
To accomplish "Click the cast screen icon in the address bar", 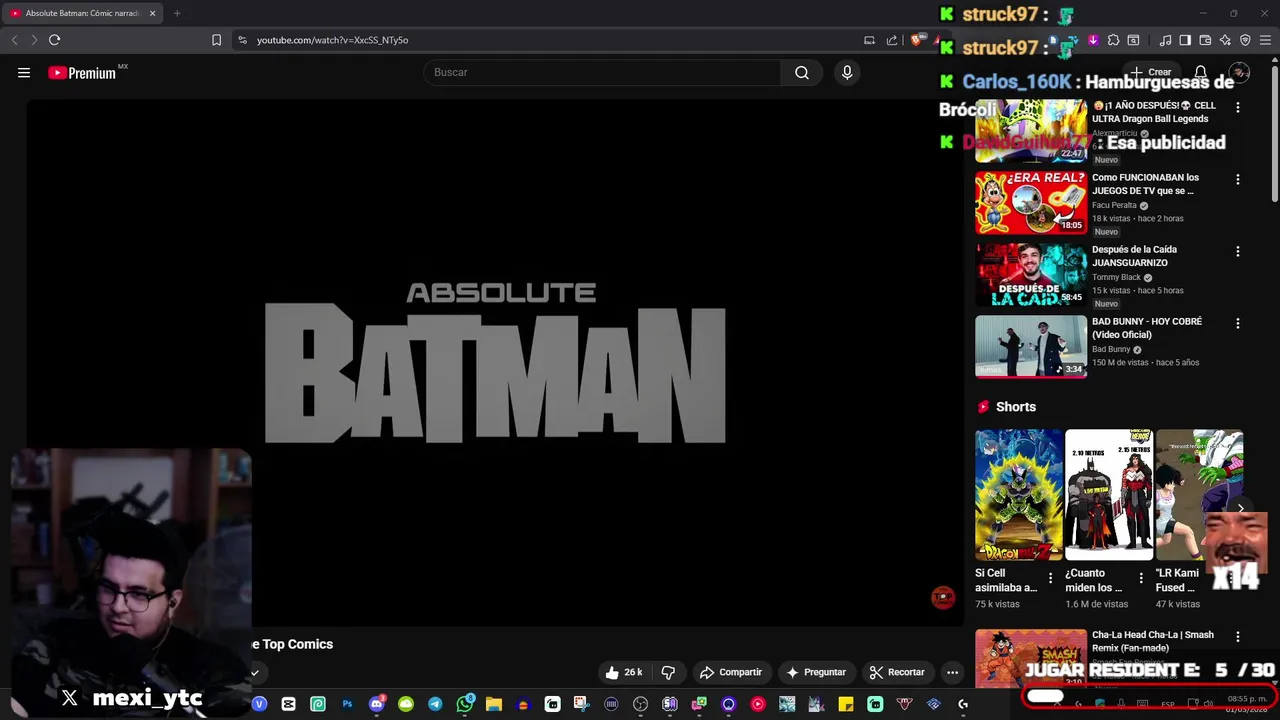I will pyautogui.click(x=869, y=40).
